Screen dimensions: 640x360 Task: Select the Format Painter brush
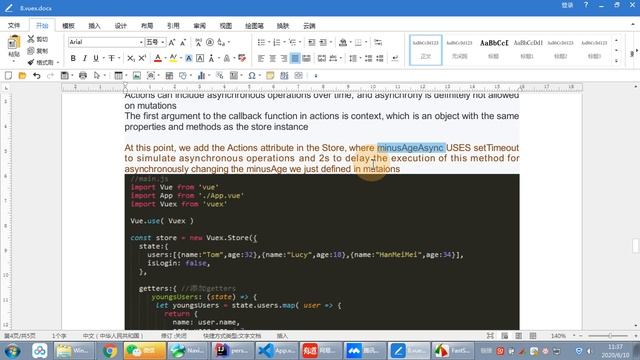coord(31,62)
